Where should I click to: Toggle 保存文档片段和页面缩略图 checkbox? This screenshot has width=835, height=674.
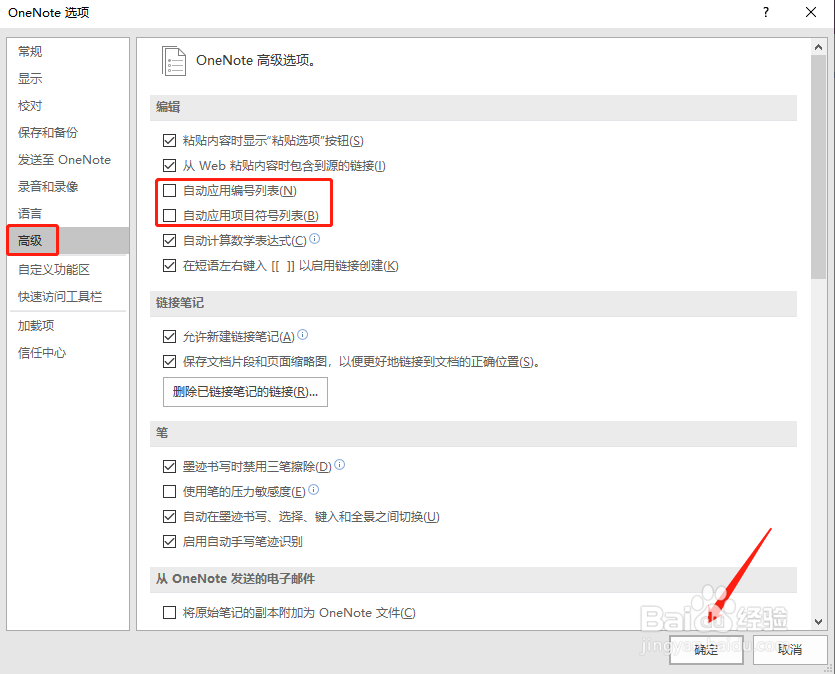click(169, 362)
